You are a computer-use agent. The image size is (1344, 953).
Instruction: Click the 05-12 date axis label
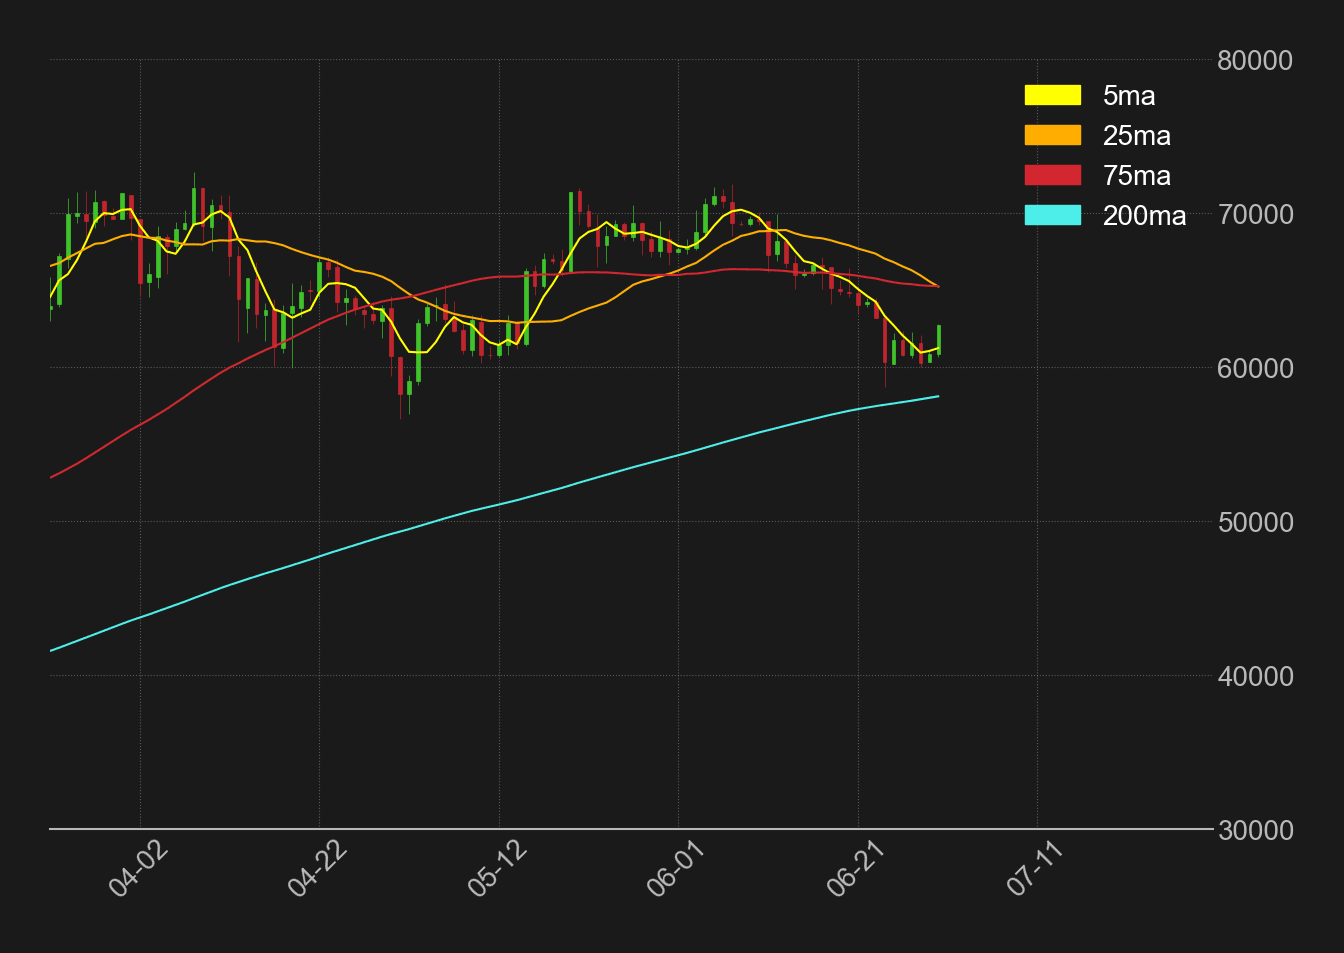497,869
